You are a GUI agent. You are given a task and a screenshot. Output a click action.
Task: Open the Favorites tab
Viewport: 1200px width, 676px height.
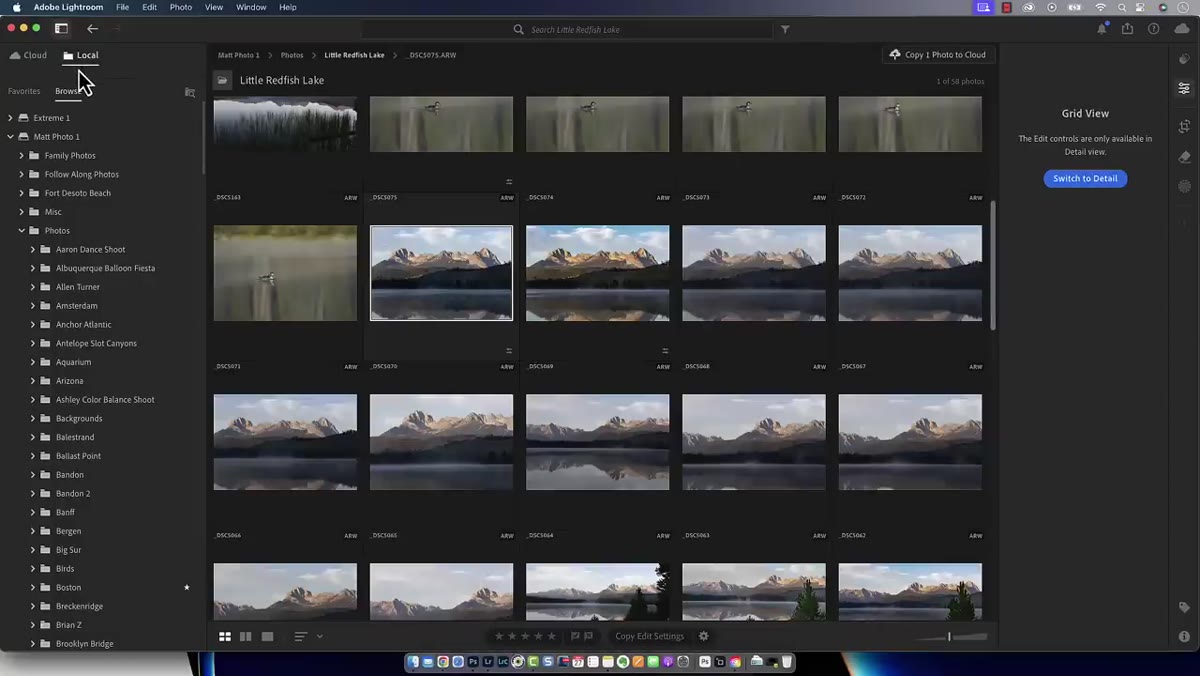pos(24,91)
